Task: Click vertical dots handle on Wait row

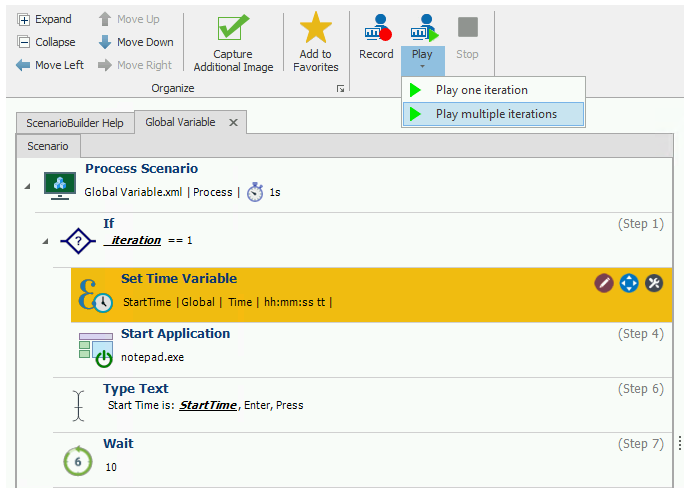Action: pos(680,443)
